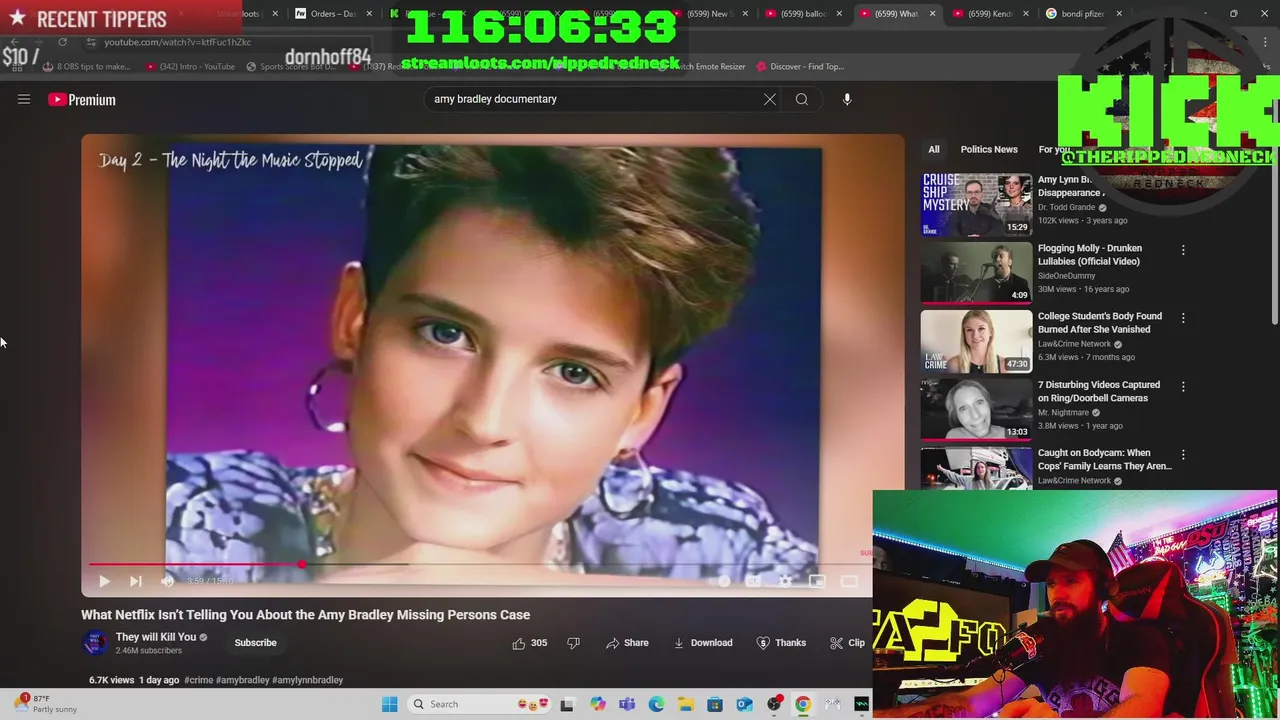Play the video

104,581
